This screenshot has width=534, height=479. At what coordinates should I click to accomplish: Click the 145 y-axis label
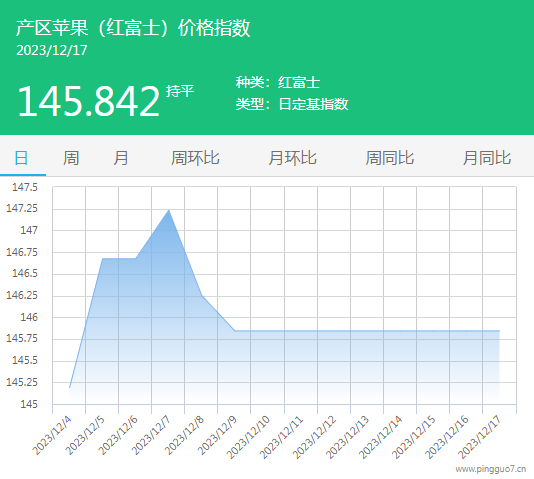[x=29, y=404]
